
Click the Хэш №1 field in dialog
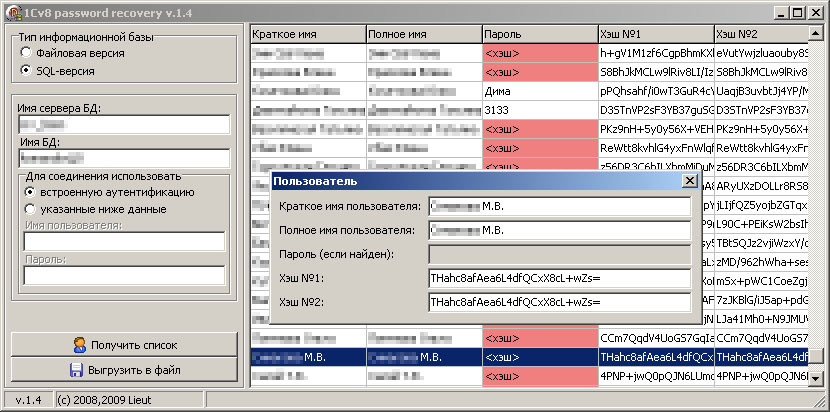point(560,279)
